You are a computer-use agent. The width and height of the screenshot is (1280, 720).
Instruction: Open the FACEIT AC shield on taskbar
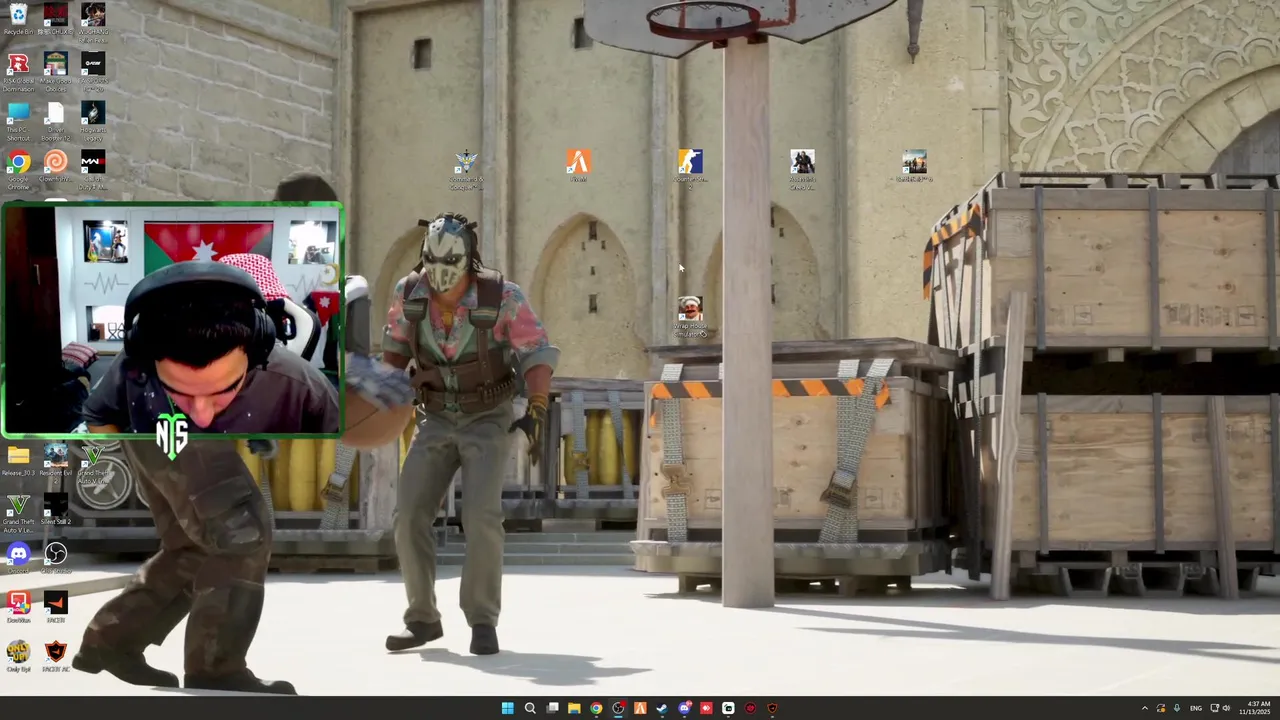(772, 708)
